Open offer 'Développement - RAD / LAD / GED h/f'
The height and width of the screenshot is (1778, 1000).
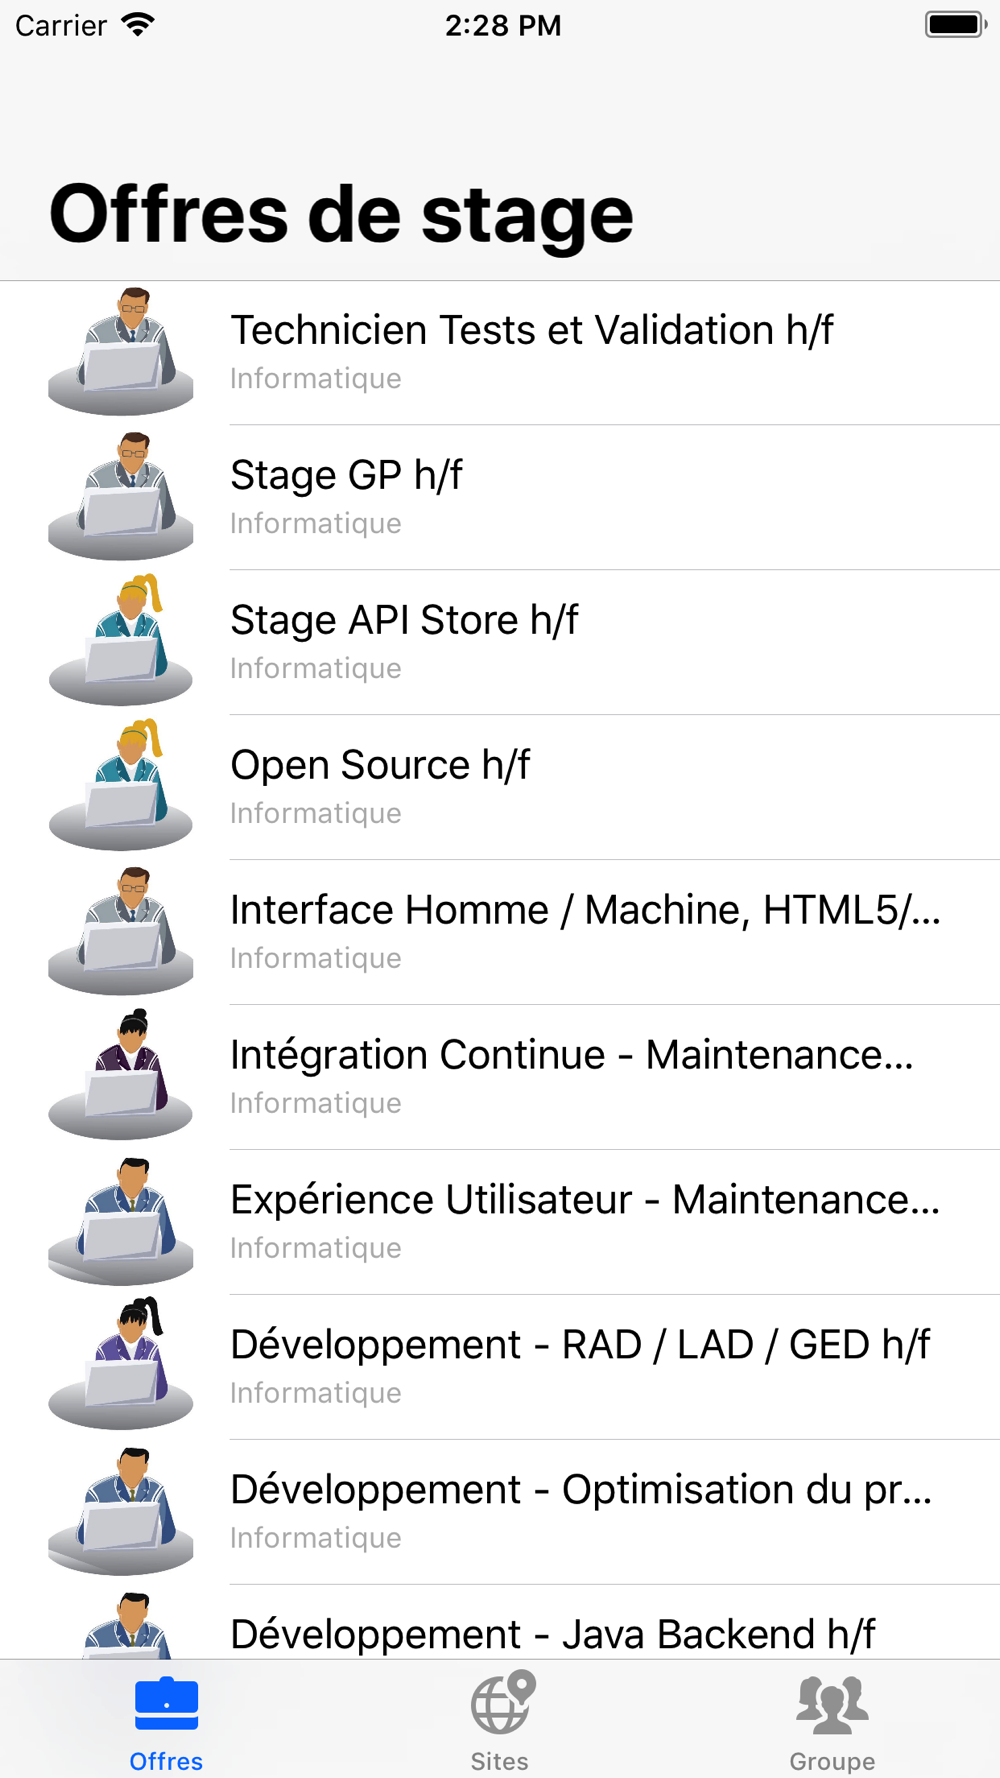coord(500,1368)
